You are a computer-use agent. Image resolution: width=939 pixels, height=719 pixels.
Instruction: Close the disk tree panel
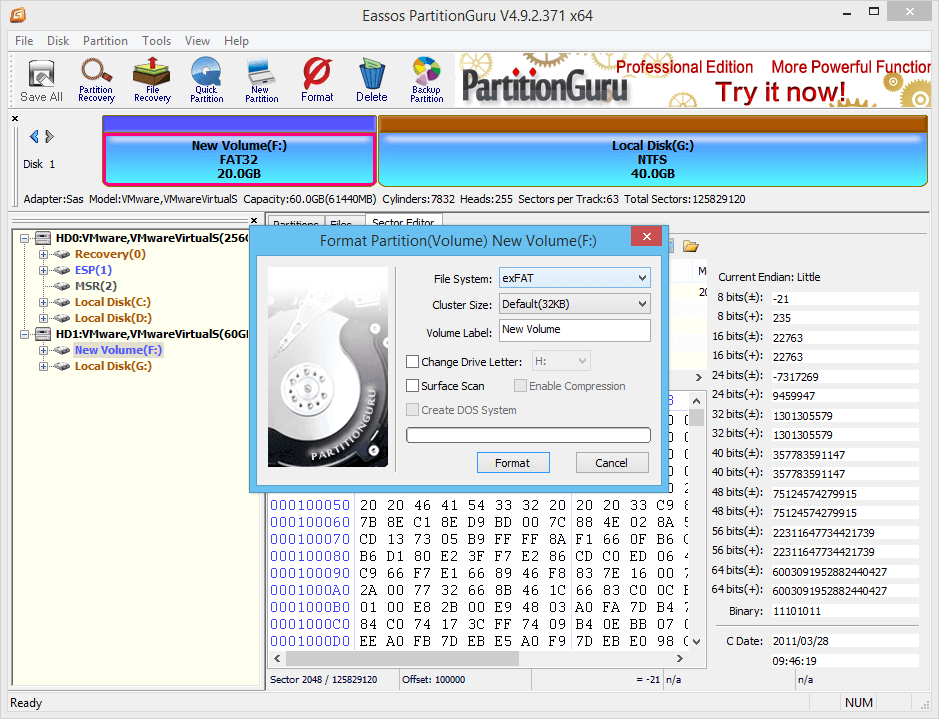(x=254, y=220)
